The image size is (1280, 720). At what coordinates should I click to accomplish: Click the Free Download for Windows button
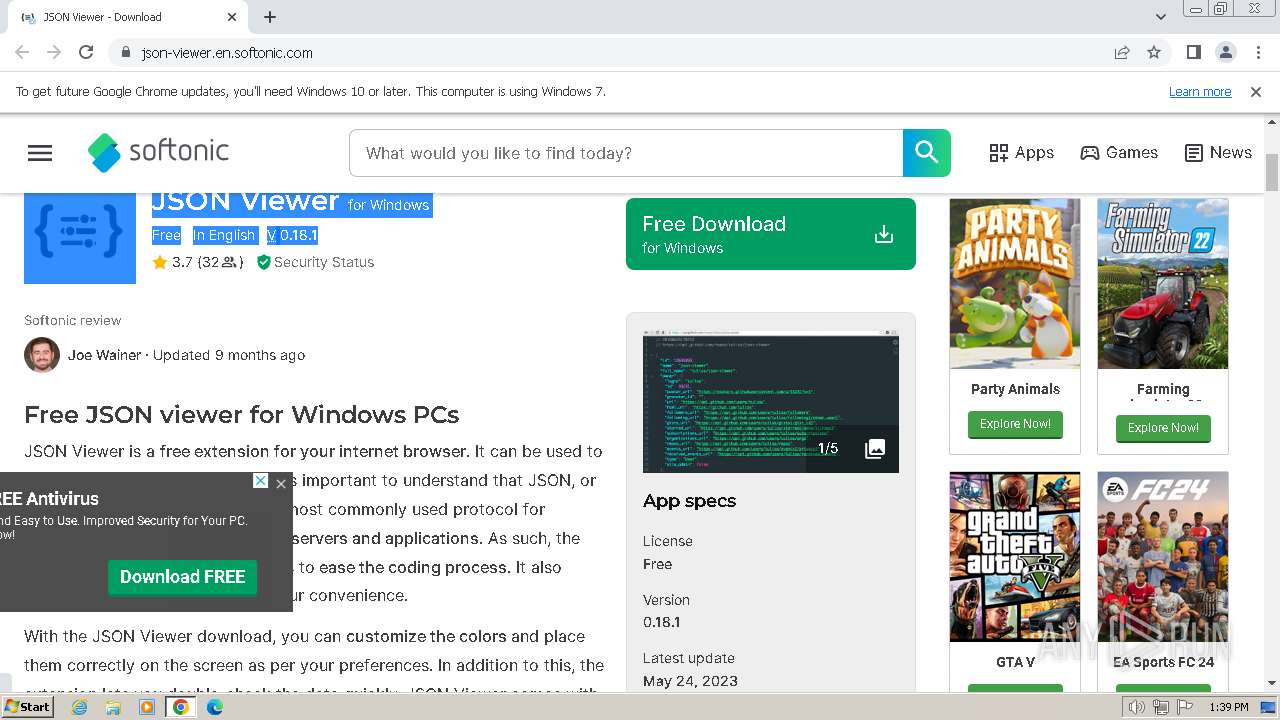[x=771, y=234]
